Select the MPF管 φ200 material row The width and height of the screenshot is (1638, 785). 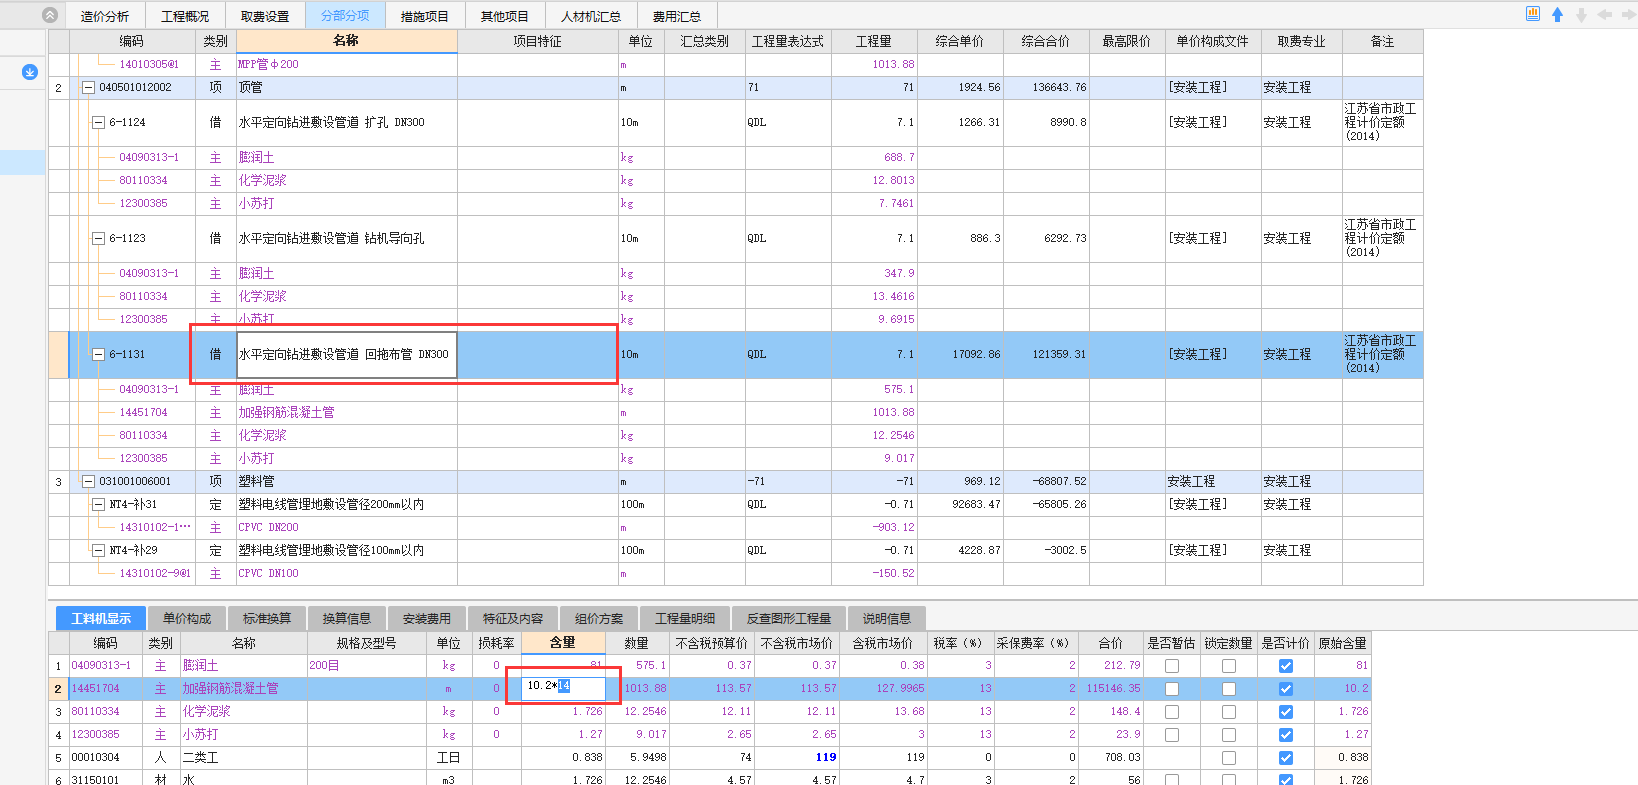click(735, 64)
